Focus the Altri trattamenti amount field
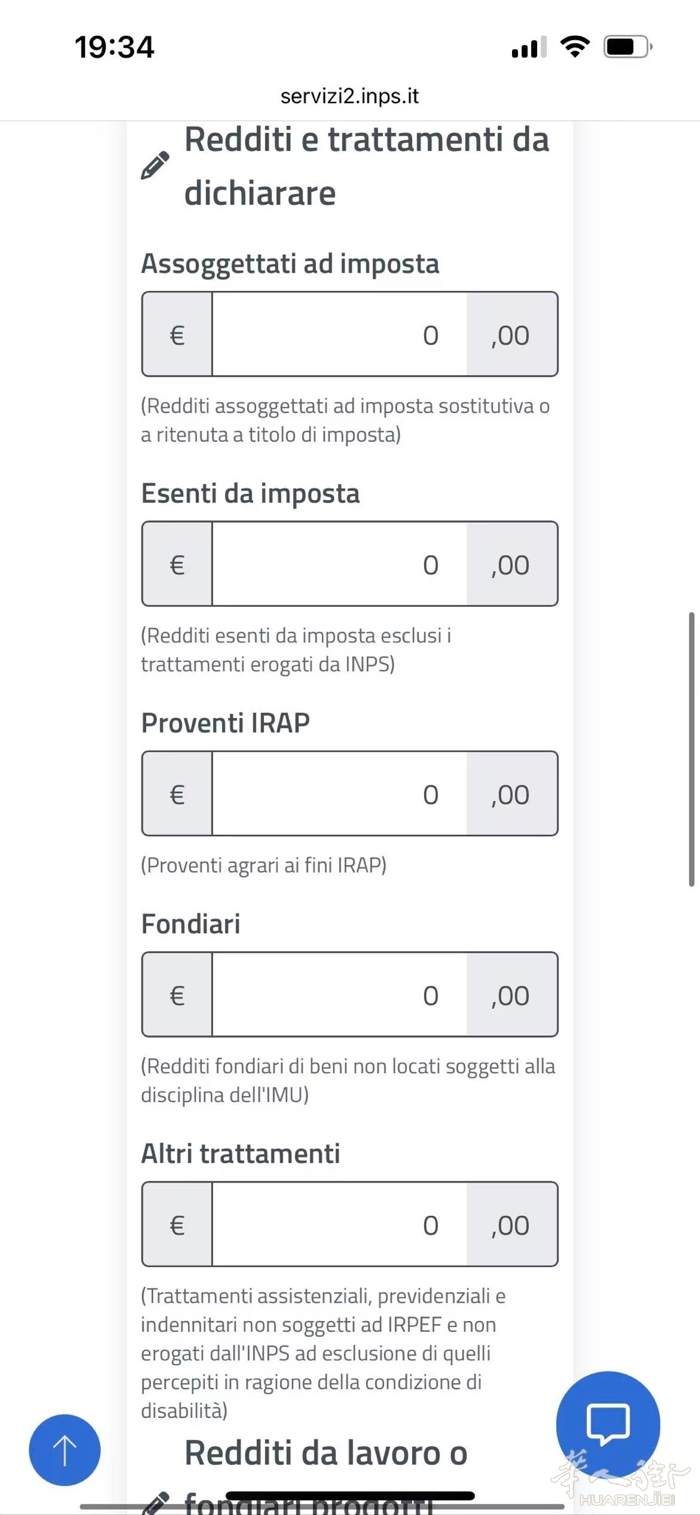 point(339,1225)
